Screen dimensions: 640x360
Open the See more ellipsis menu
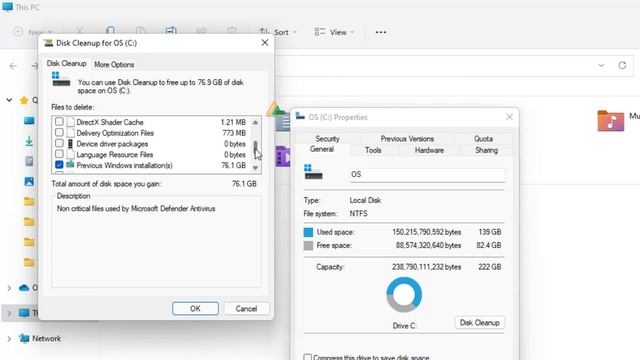click(x=380, y=32)
